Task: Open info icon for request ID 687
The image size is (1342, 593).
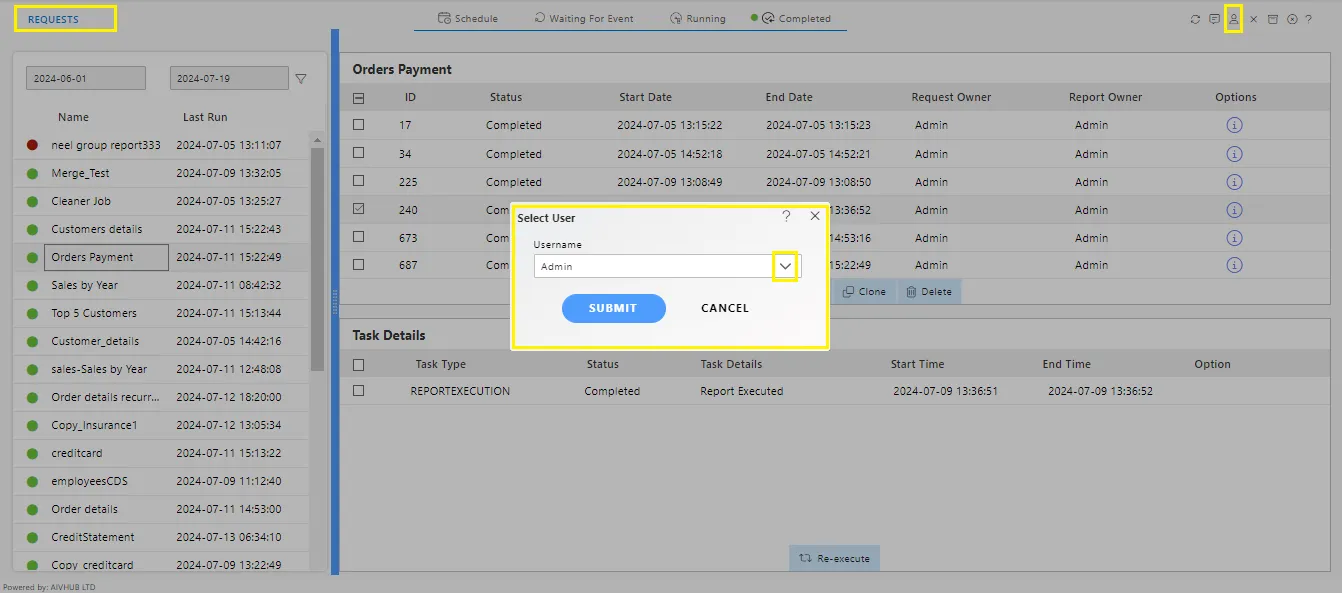Action: 1234,265
